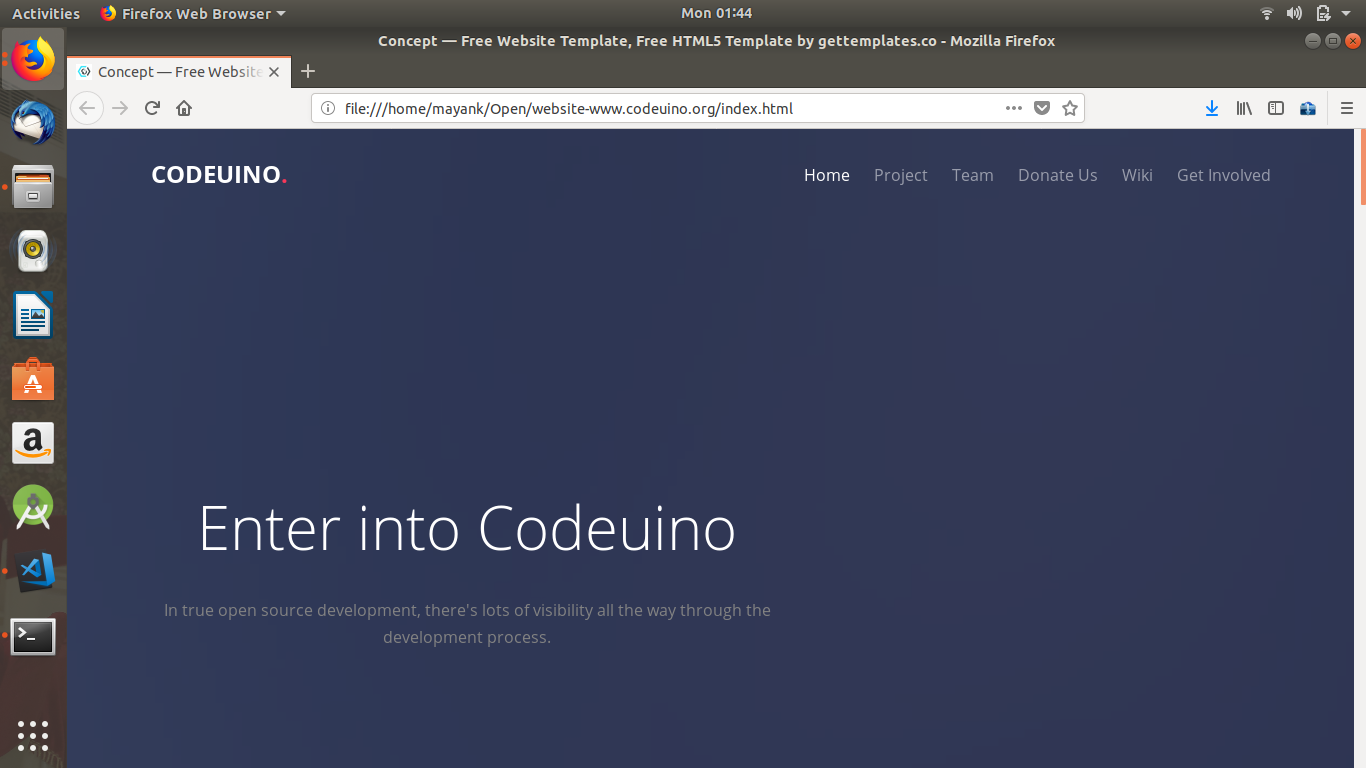Open page actions three-dot menu

click(x=1013, y=108)
